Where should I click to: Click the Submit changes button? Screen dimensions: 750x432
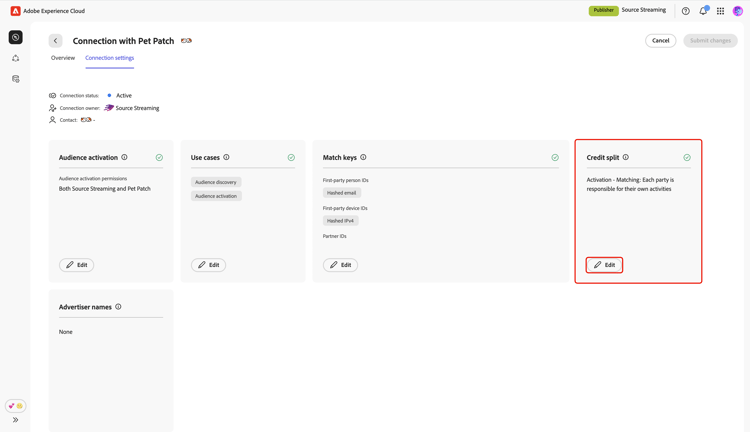[x=710, y=41]
